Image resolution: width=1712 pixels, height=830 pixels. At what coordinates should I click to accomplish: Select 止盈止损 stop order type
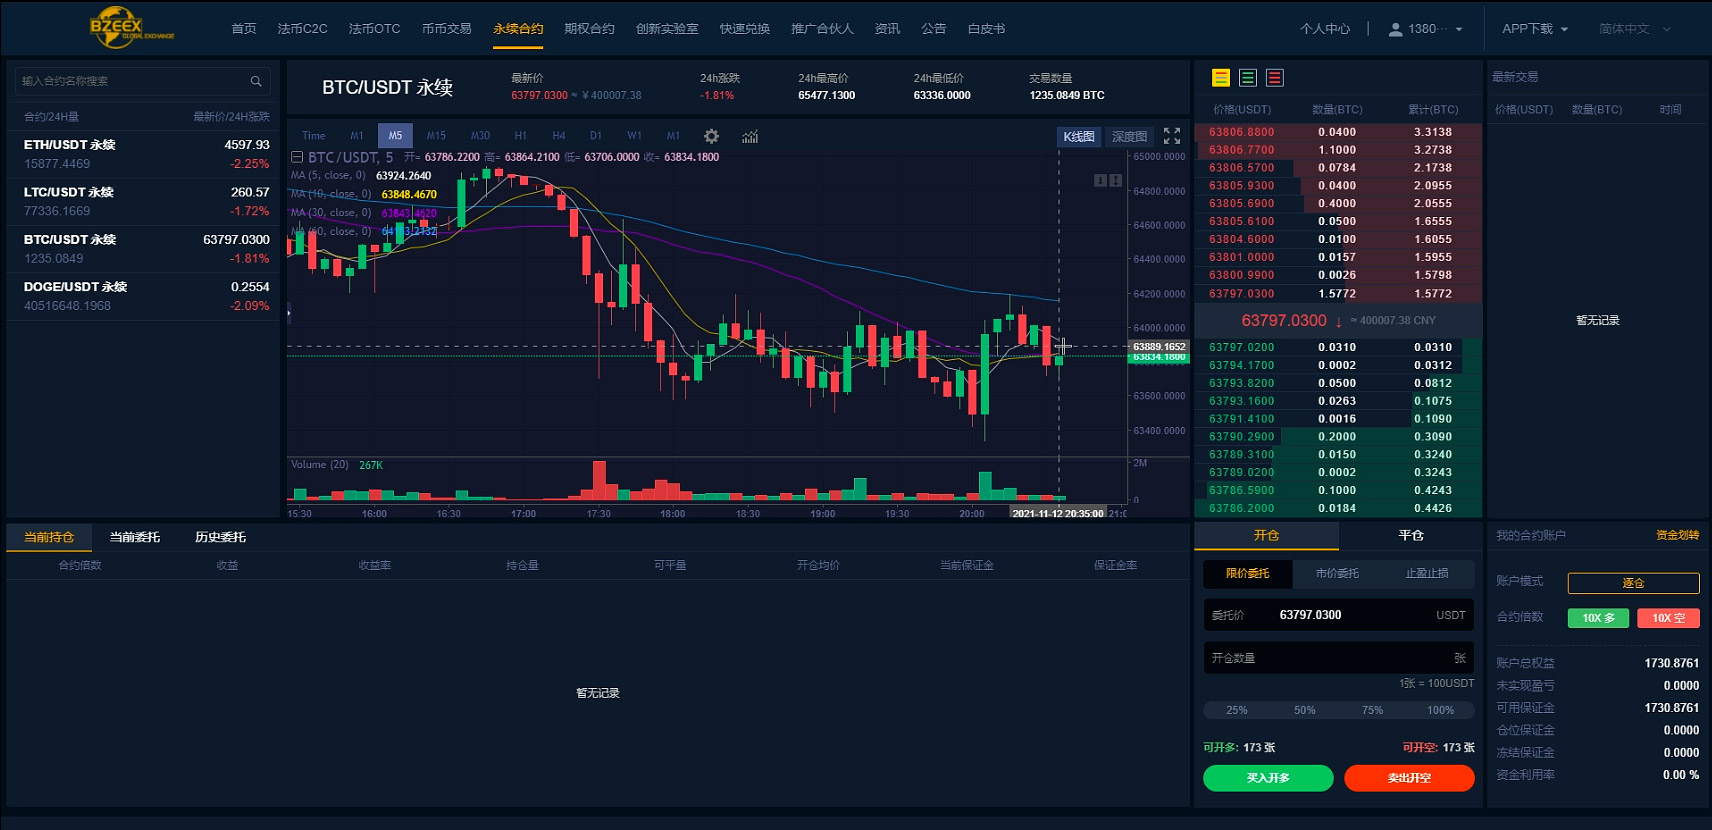point(1427,573)
